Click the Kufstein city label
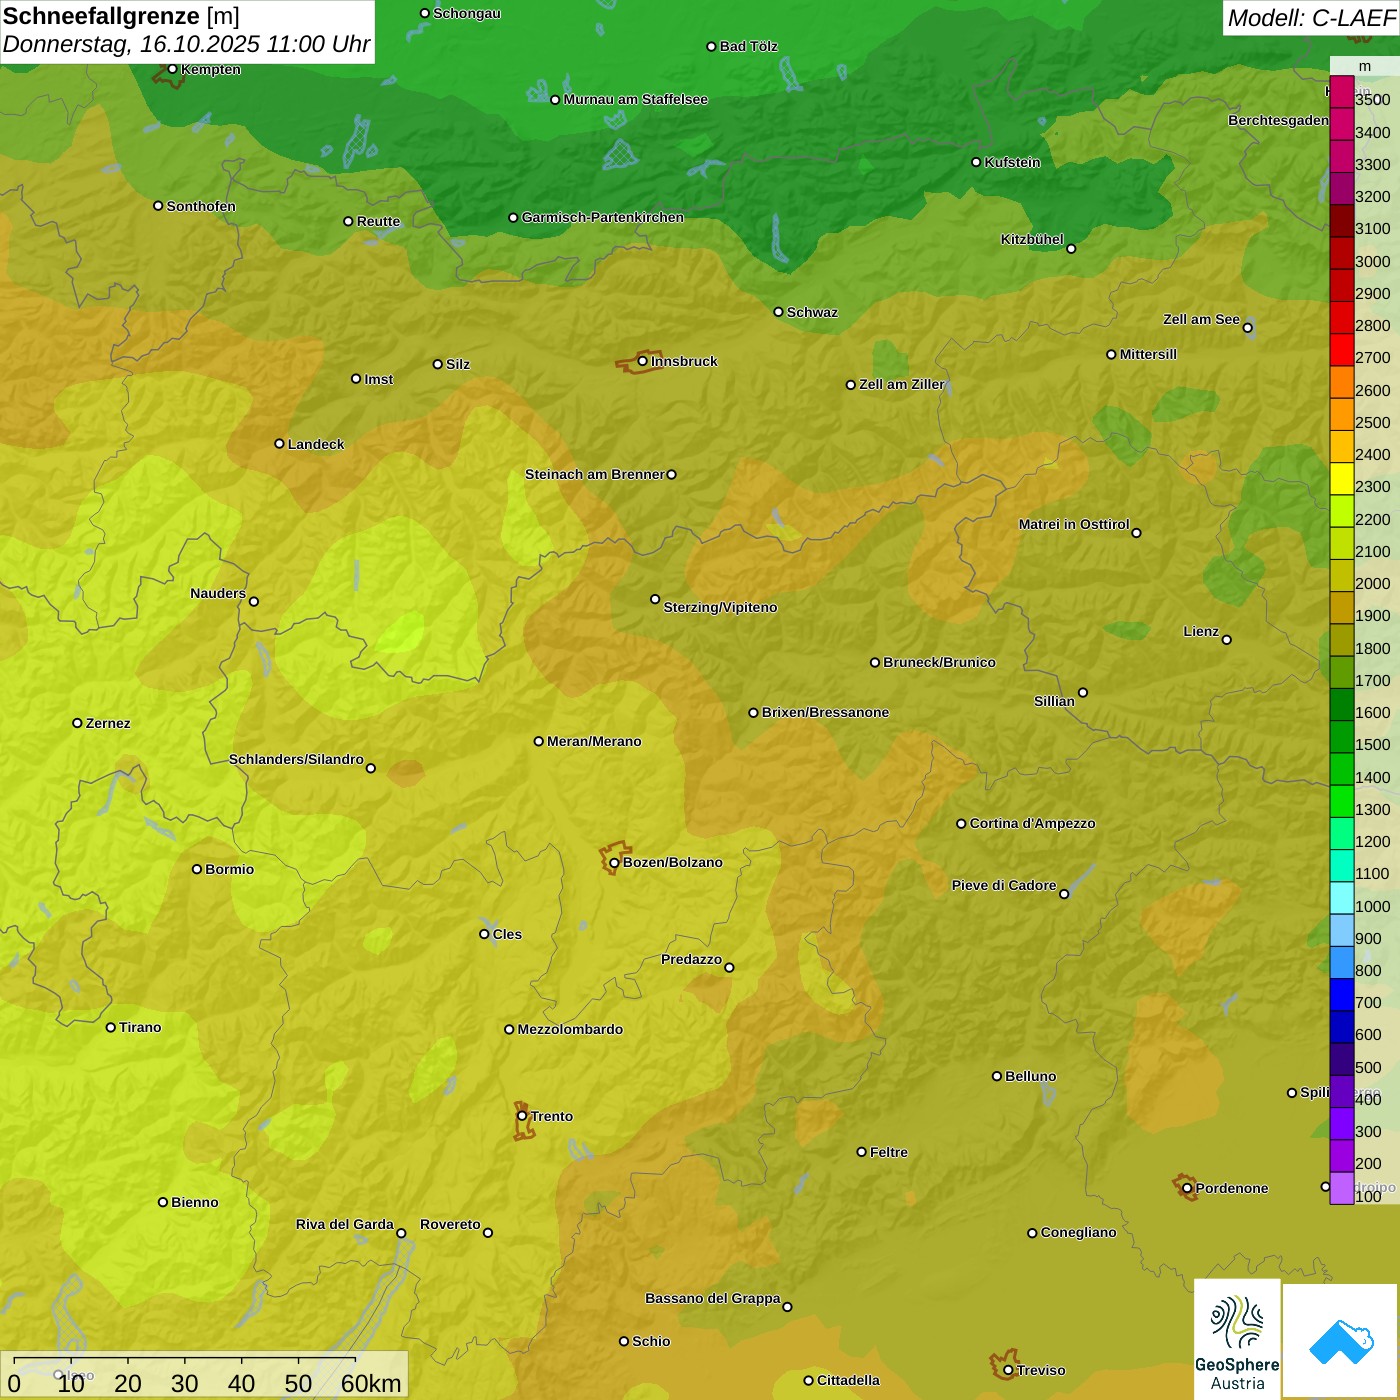Image resolution: width=1400 pixels, height=1400 pixels. (1012, 162)
